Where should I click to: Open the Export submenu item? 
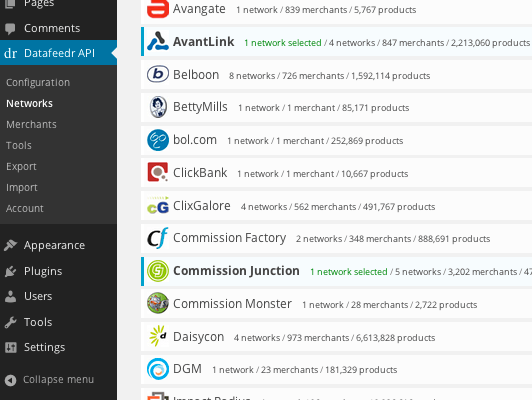pyautogui.click(x=21, y=167)
